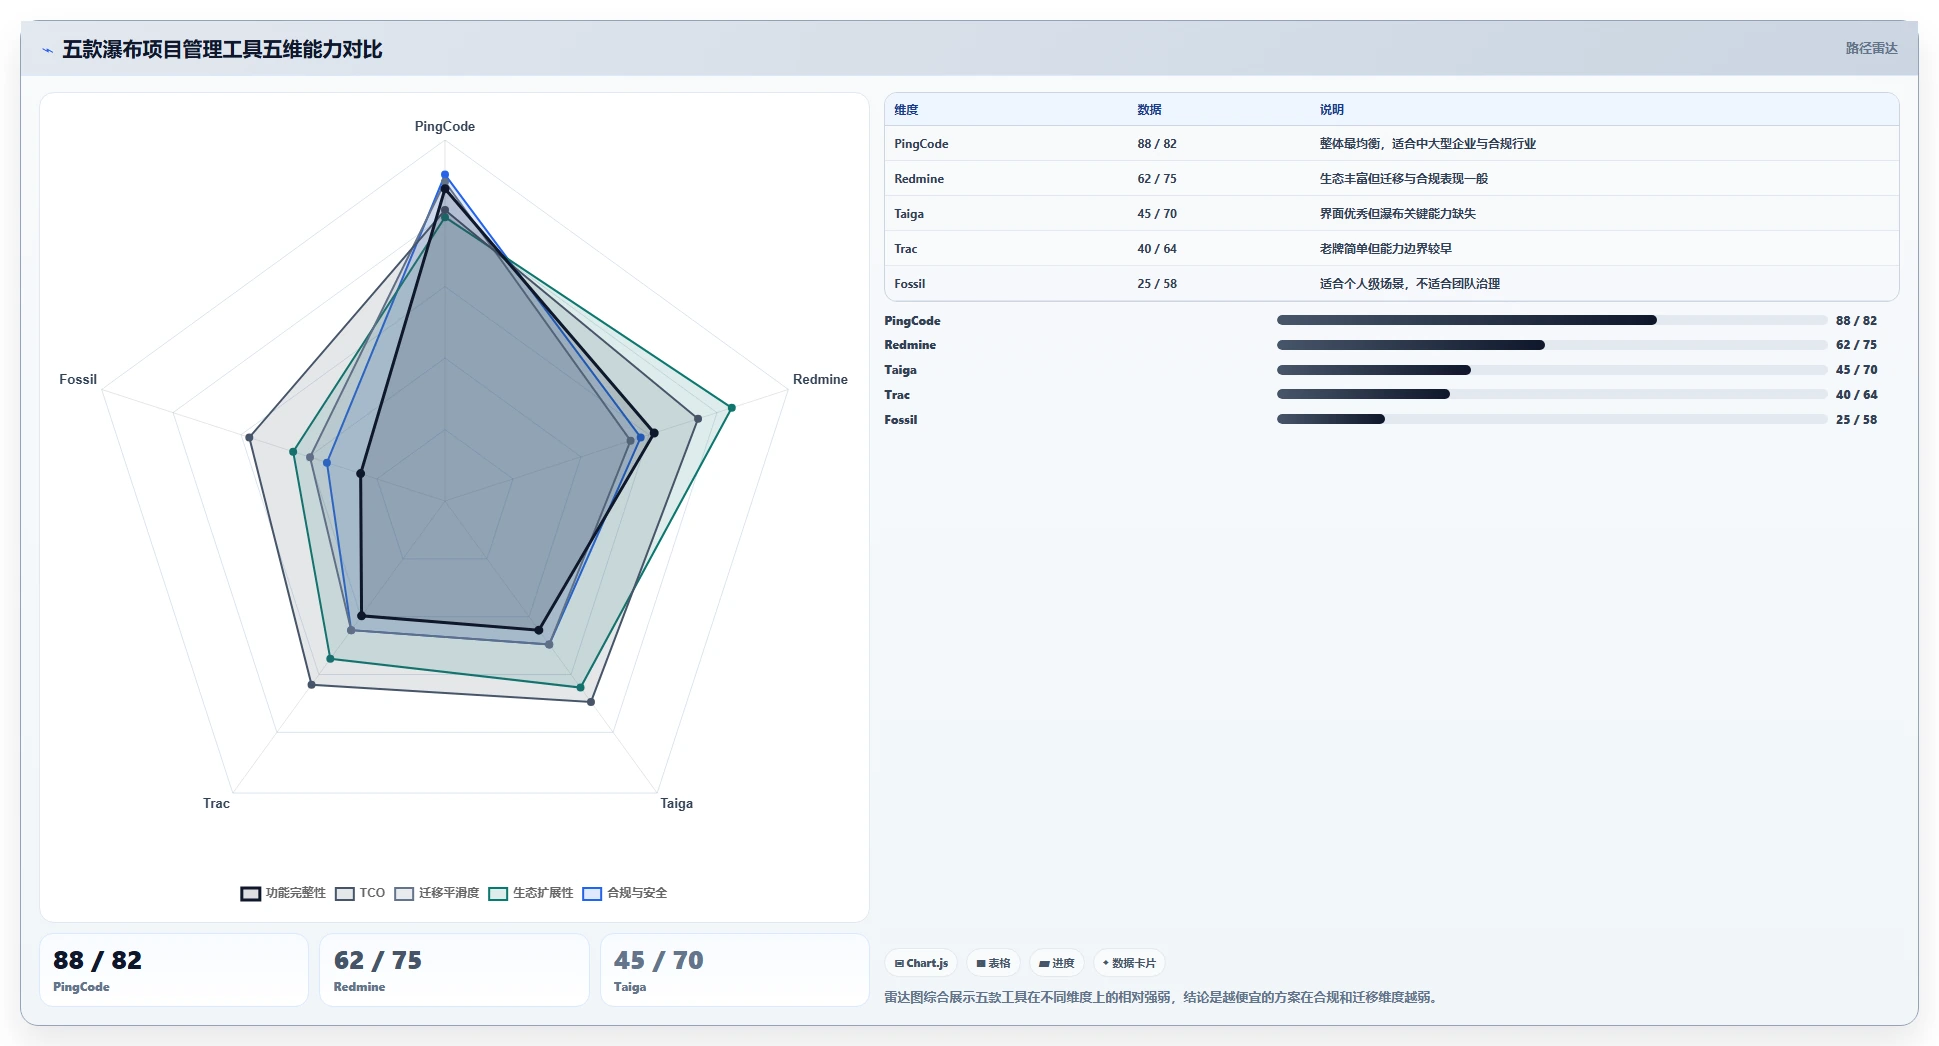The height and width of the screenshot is (1046, 1939).
Task: Click the PingCode progress bar
Action: (x=1551, y=320)
